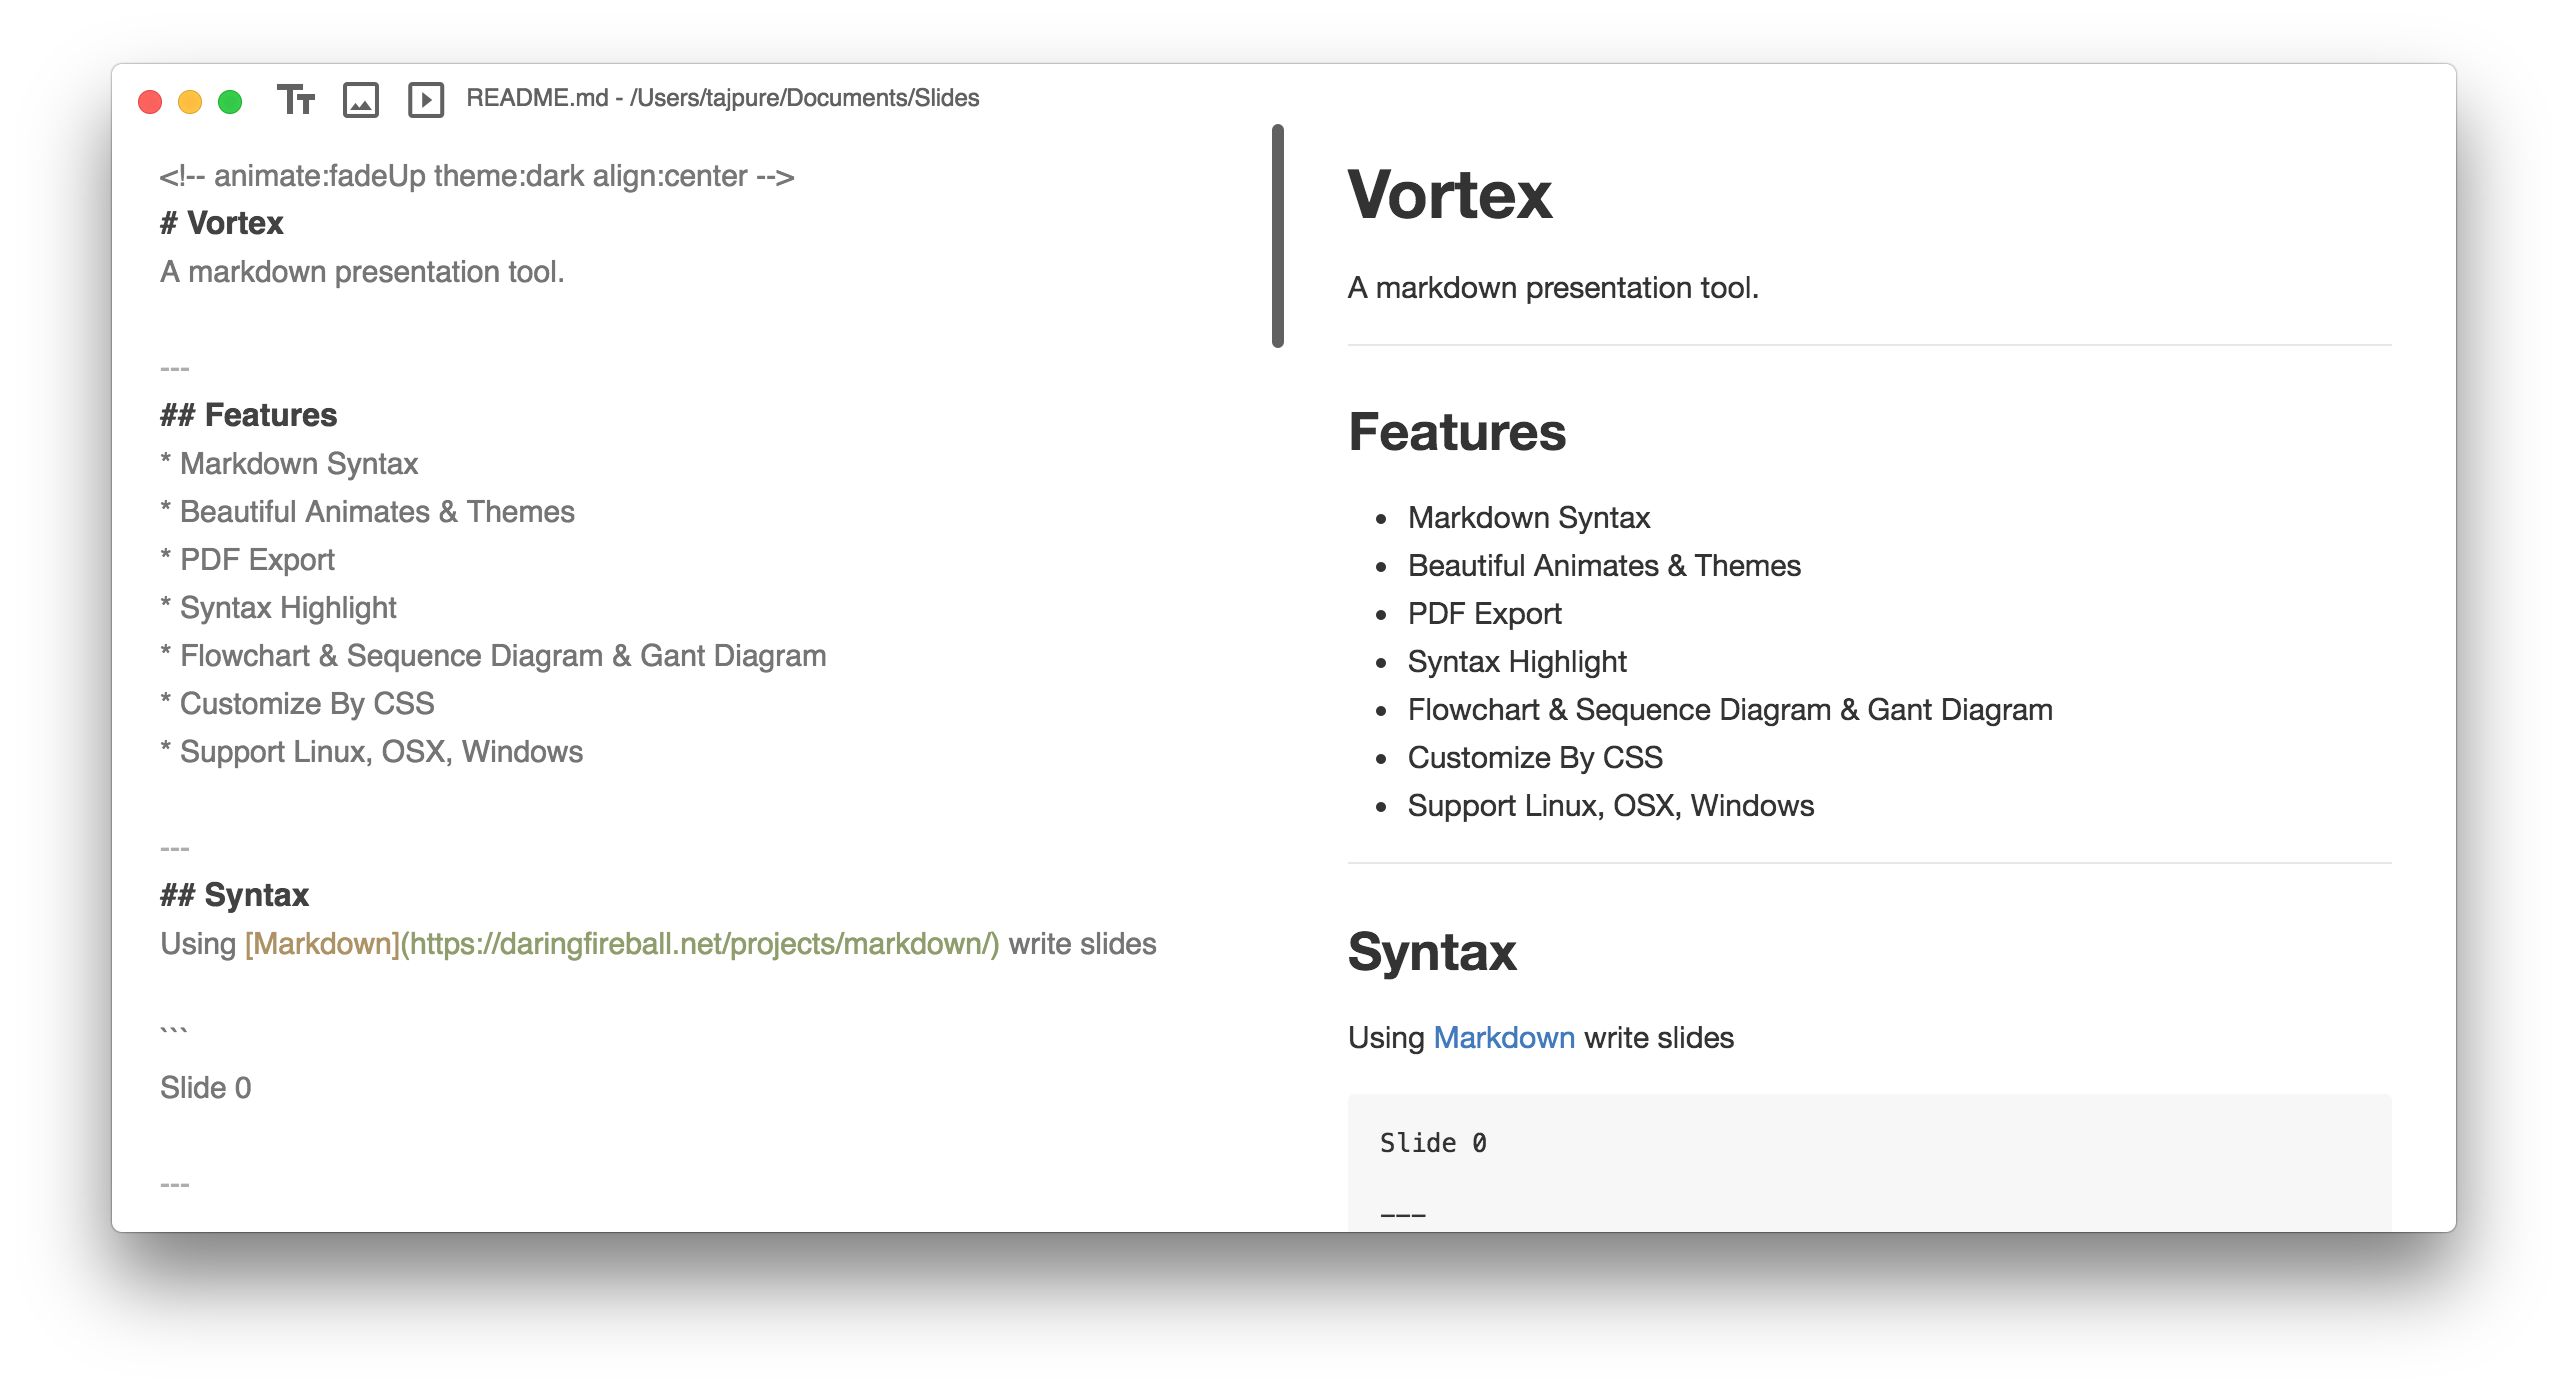Click 'Flowchart & Sequence Diagram' preview bullet

coord(1730,710)
